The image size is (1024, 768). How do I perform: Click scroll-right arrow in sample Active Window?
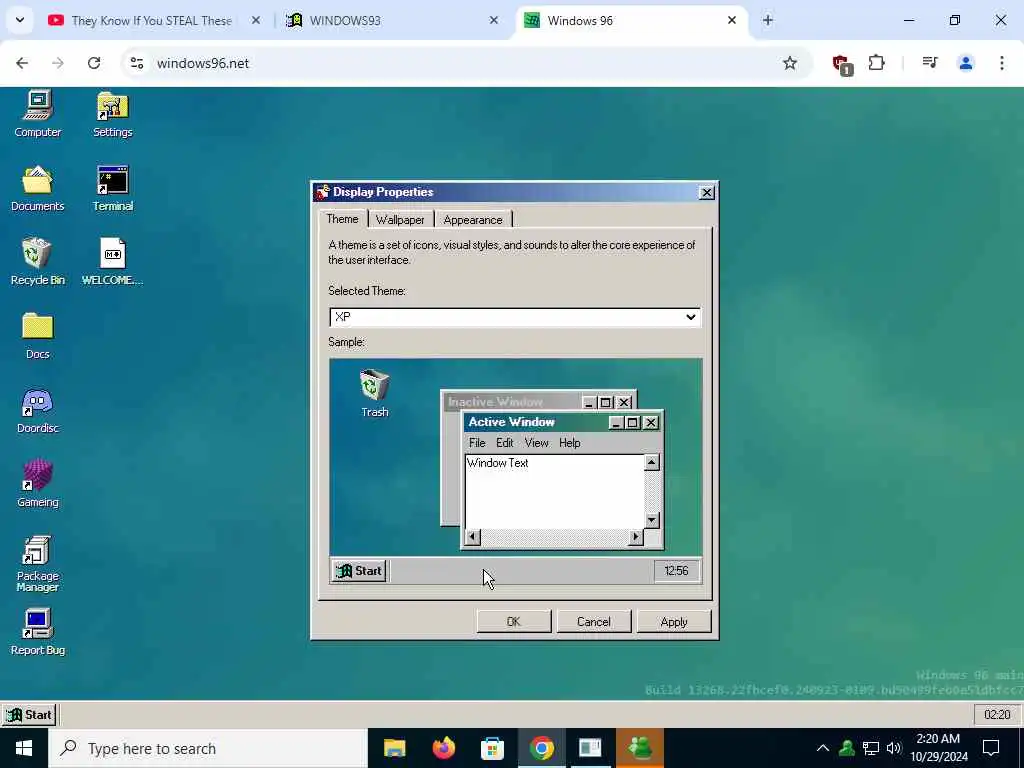coord(635,537)
